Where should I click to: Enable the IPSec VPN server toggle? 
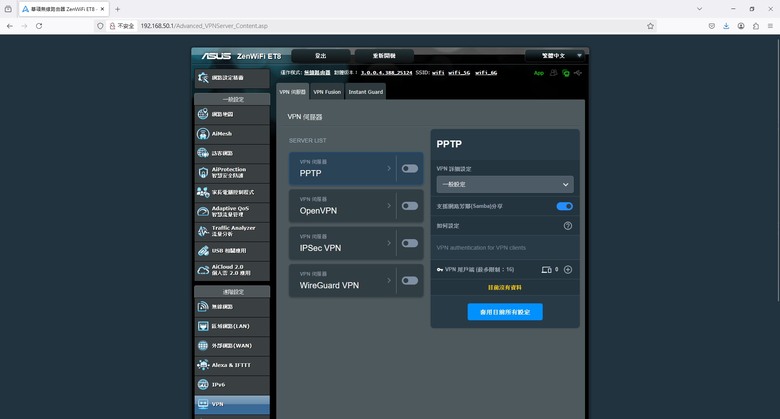coord(410,243)
